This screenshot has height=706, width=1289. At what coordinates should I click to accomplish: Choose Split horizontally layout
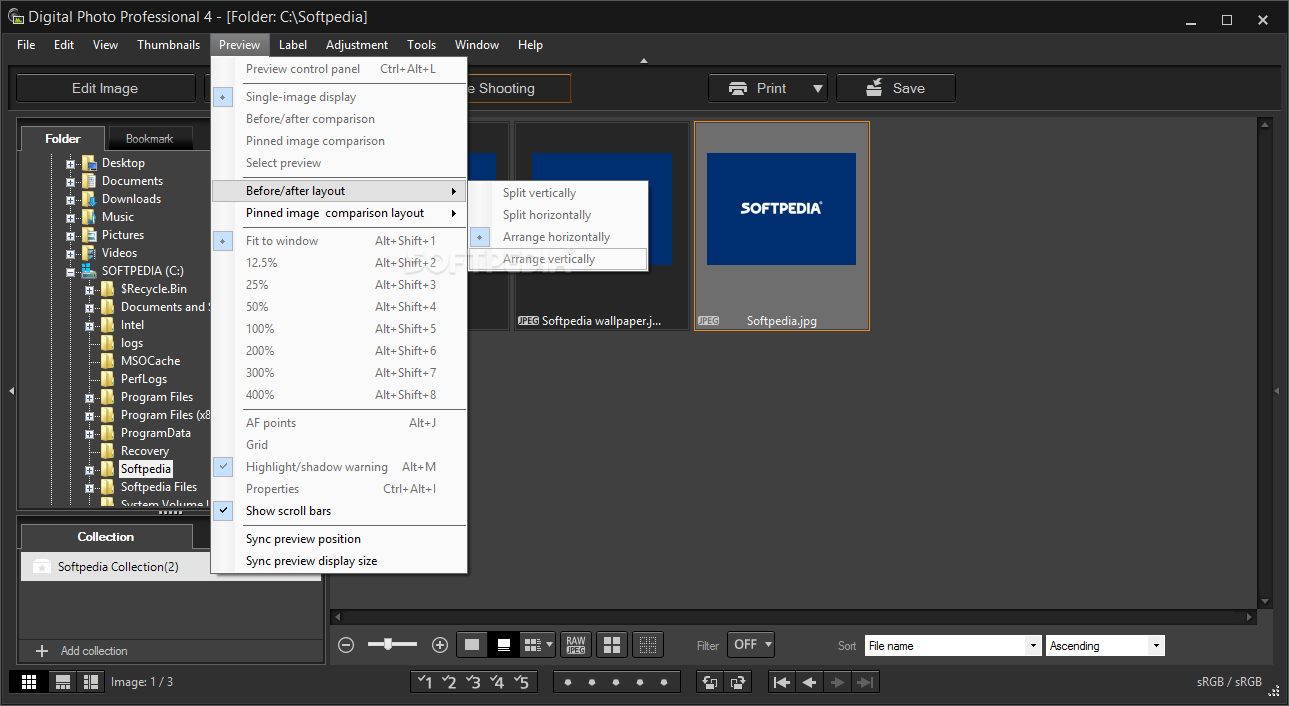pos(558,215)
